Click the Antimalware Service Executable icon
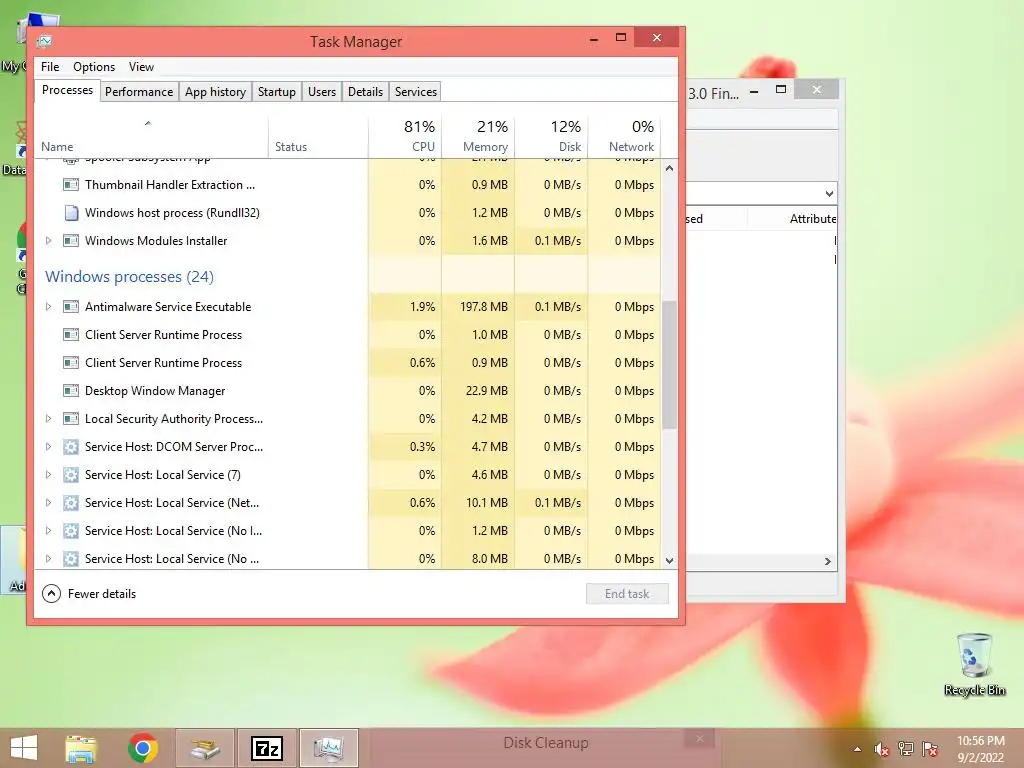 click(71, 307)
